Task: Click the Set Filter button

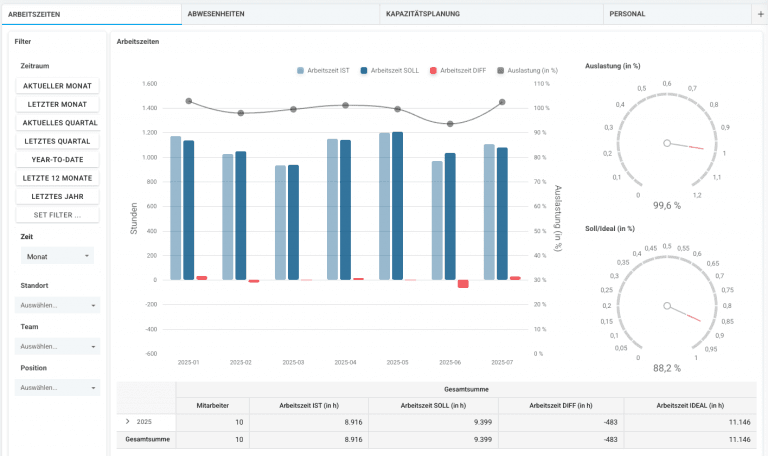Action: [x=57, y=215]
